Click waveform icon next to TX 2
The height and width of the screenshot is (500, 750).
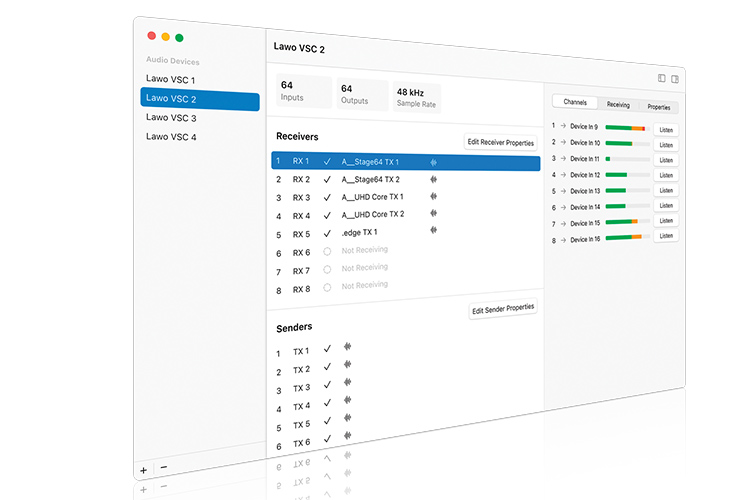click(x=348, y=365)
